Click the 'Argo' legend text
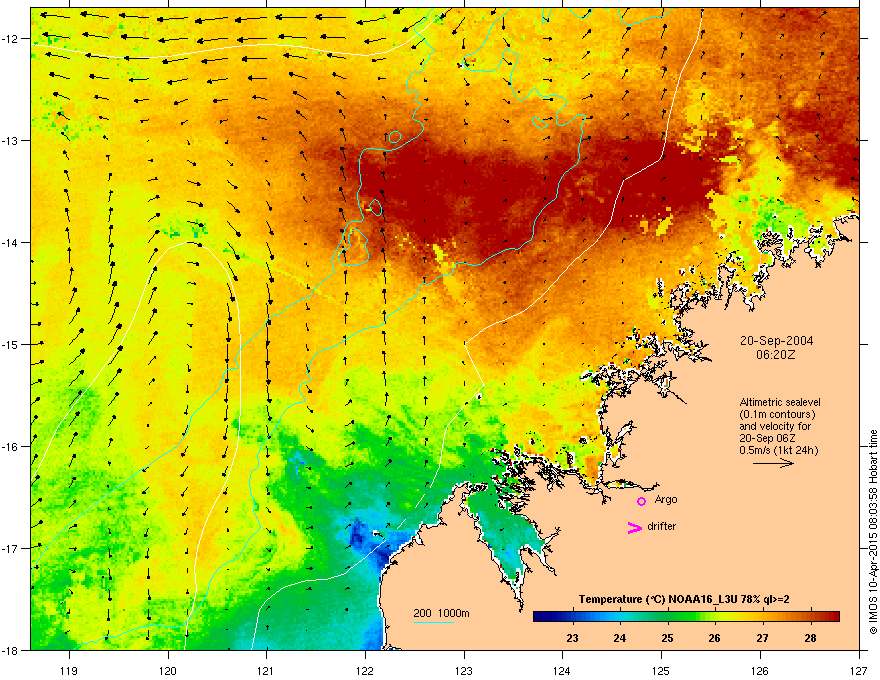 click(666, 499)
